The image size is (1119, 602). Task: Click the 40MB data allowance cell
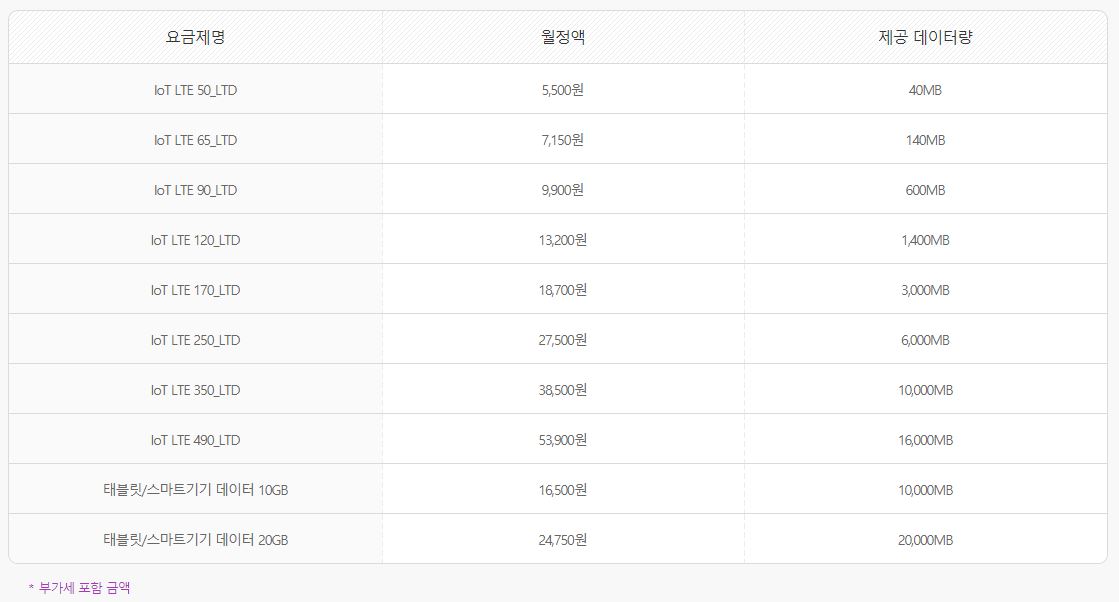point(925,90)
